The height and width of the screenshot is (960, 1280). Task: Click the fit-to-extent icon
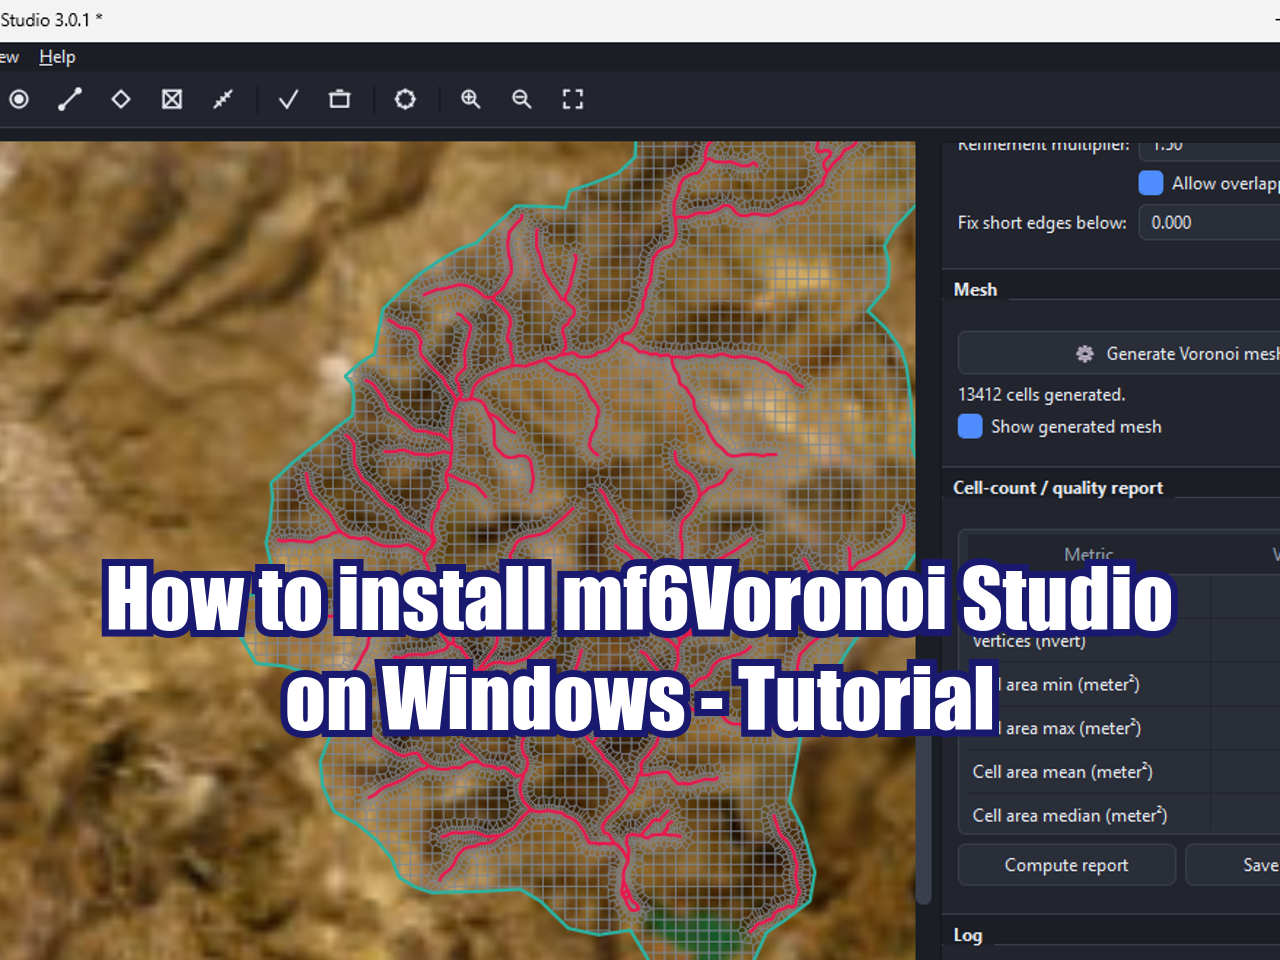point(573,99)
